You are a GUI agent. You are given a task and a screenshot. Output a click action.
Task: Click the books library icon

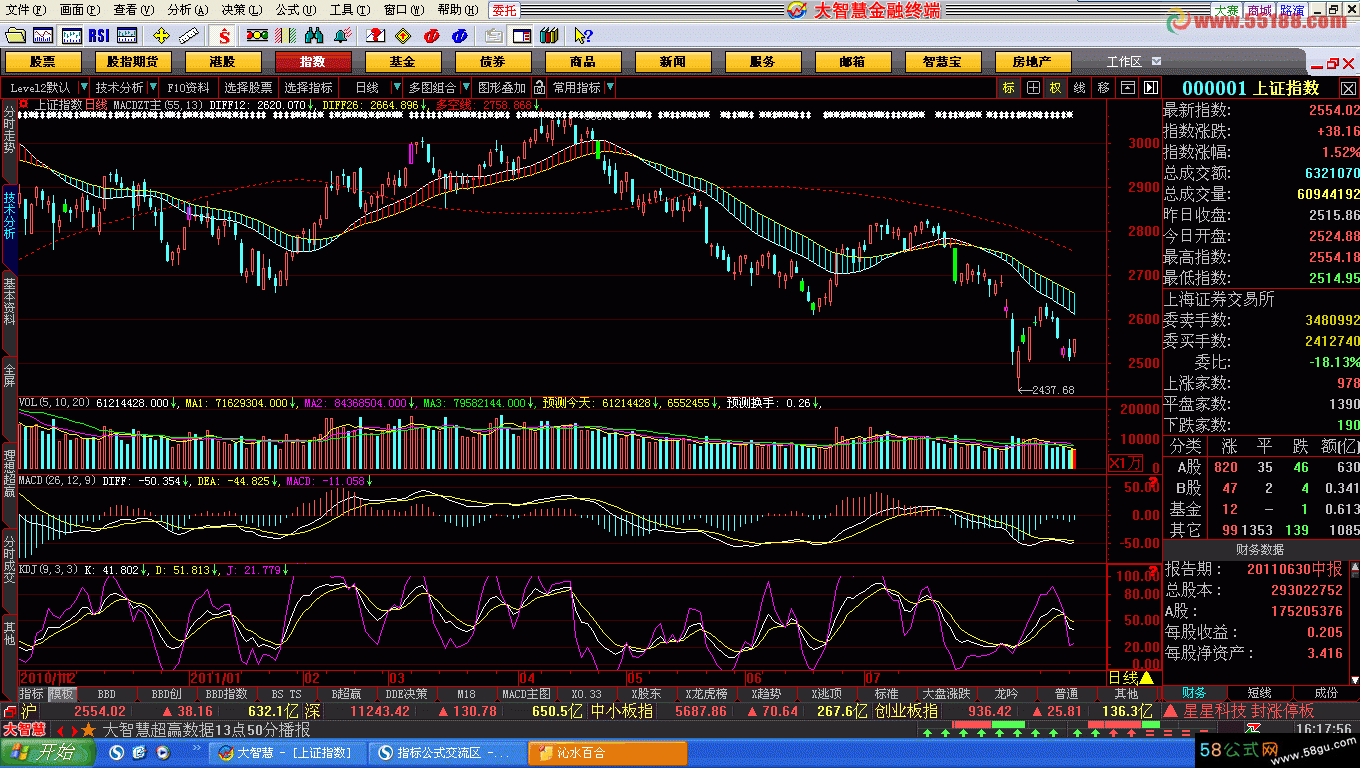[x=548, y=36]
